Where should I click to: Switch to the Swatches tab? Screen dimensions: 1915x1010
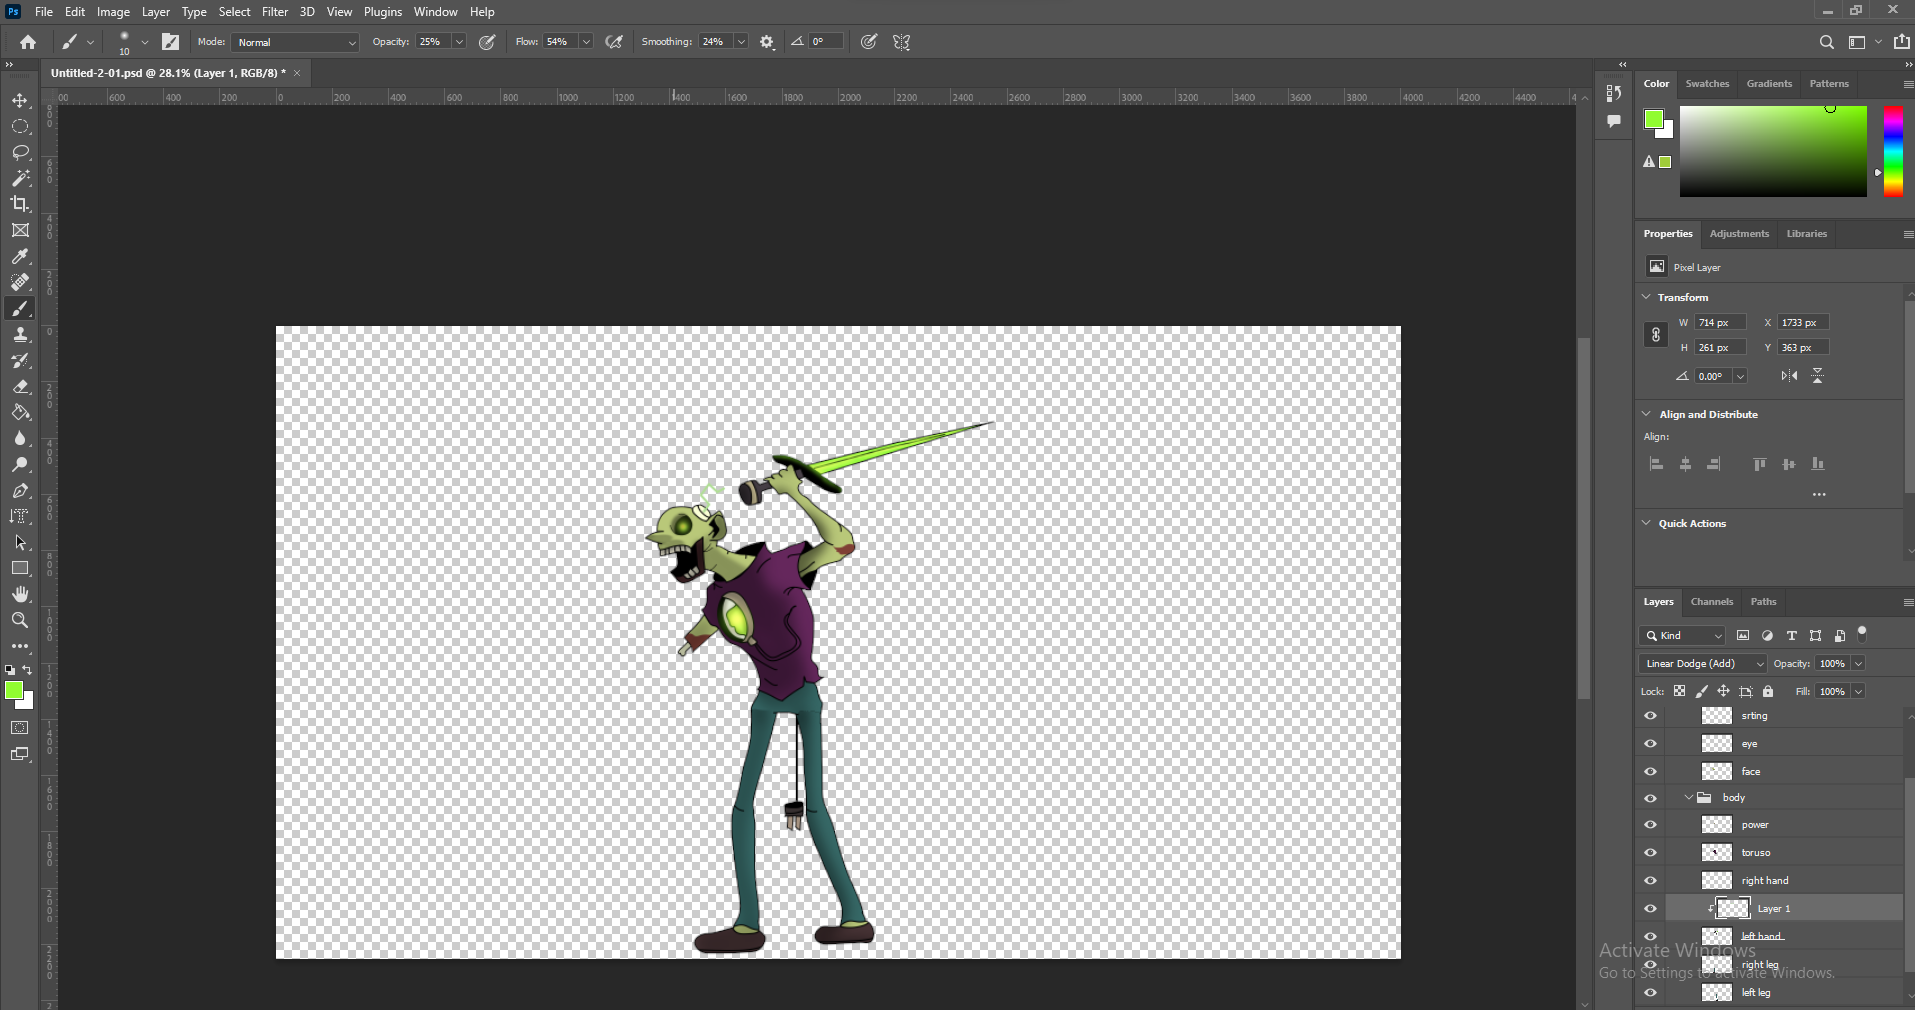coord(1707,84)
